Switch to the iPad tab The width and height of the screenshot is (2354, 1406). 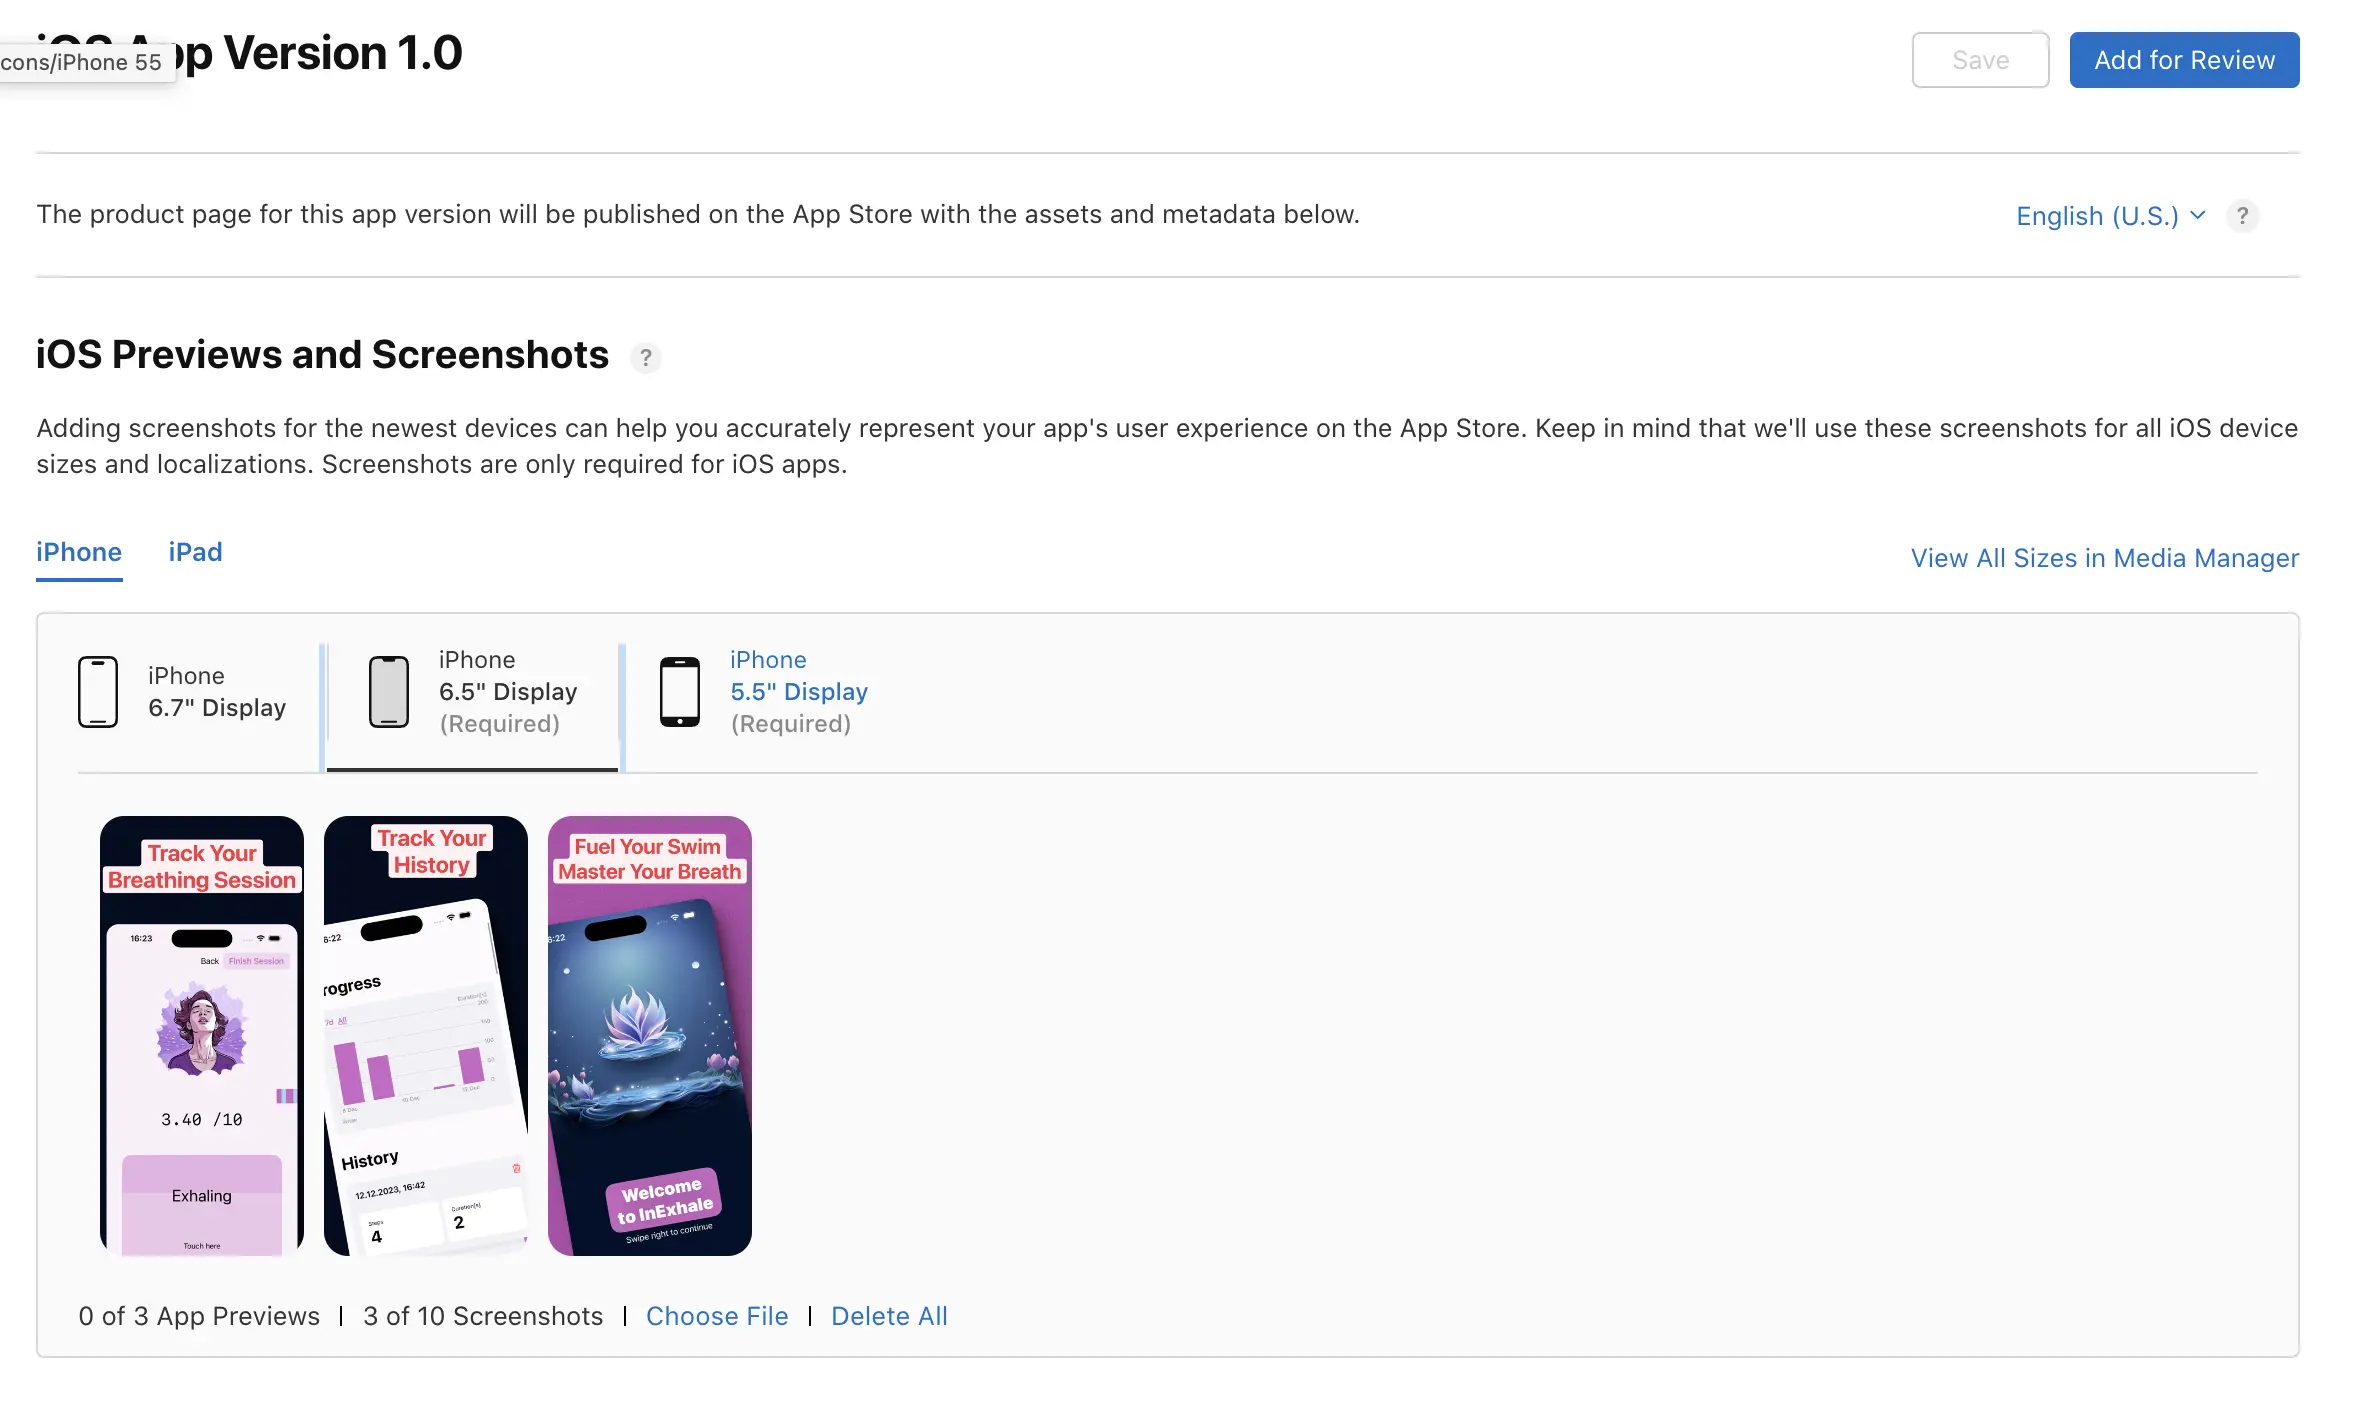(195, 552)
